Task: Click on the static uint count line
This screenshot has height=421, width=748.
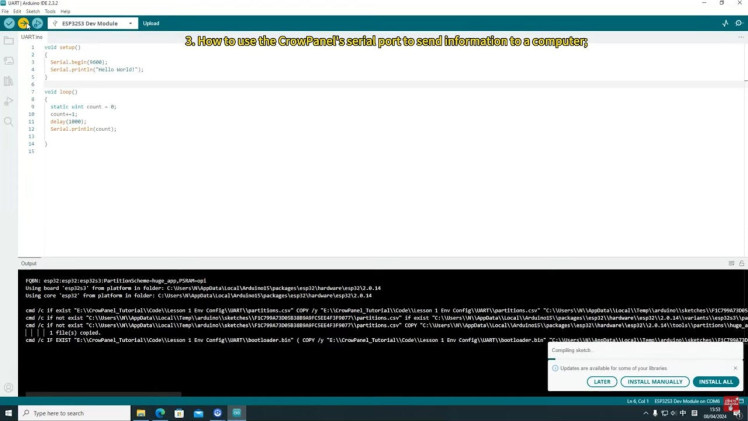Action: [x=83, y=107]
